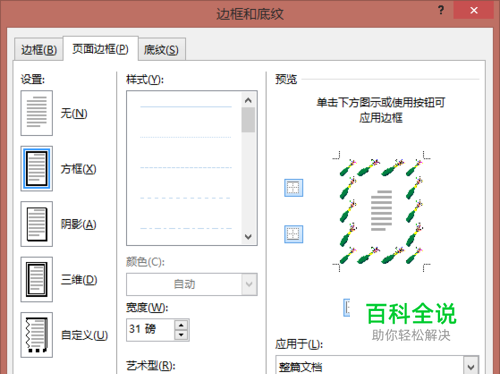This screenshot has height=374, width=500.
Task: Open the 应用于(L) apply-to dropdown arrow
Action: point(471,367)
